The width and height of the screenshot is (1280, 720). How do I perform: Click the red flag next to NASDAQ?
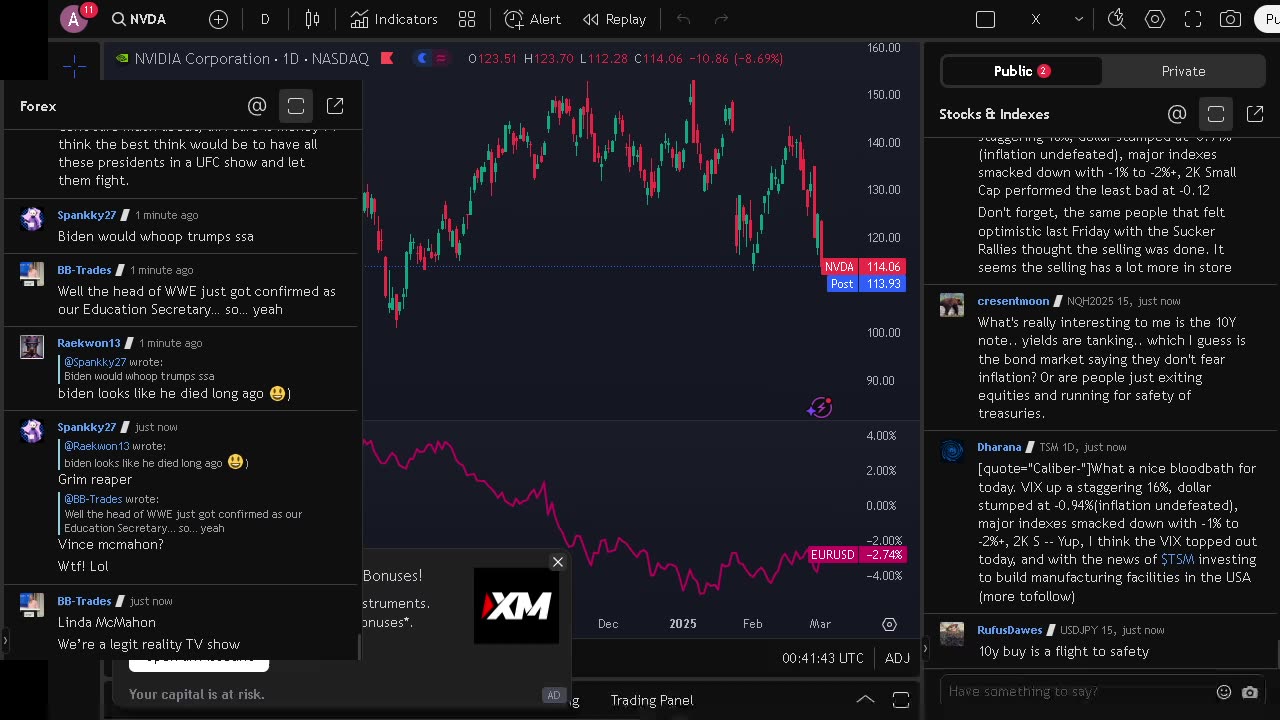coord(387,59)
